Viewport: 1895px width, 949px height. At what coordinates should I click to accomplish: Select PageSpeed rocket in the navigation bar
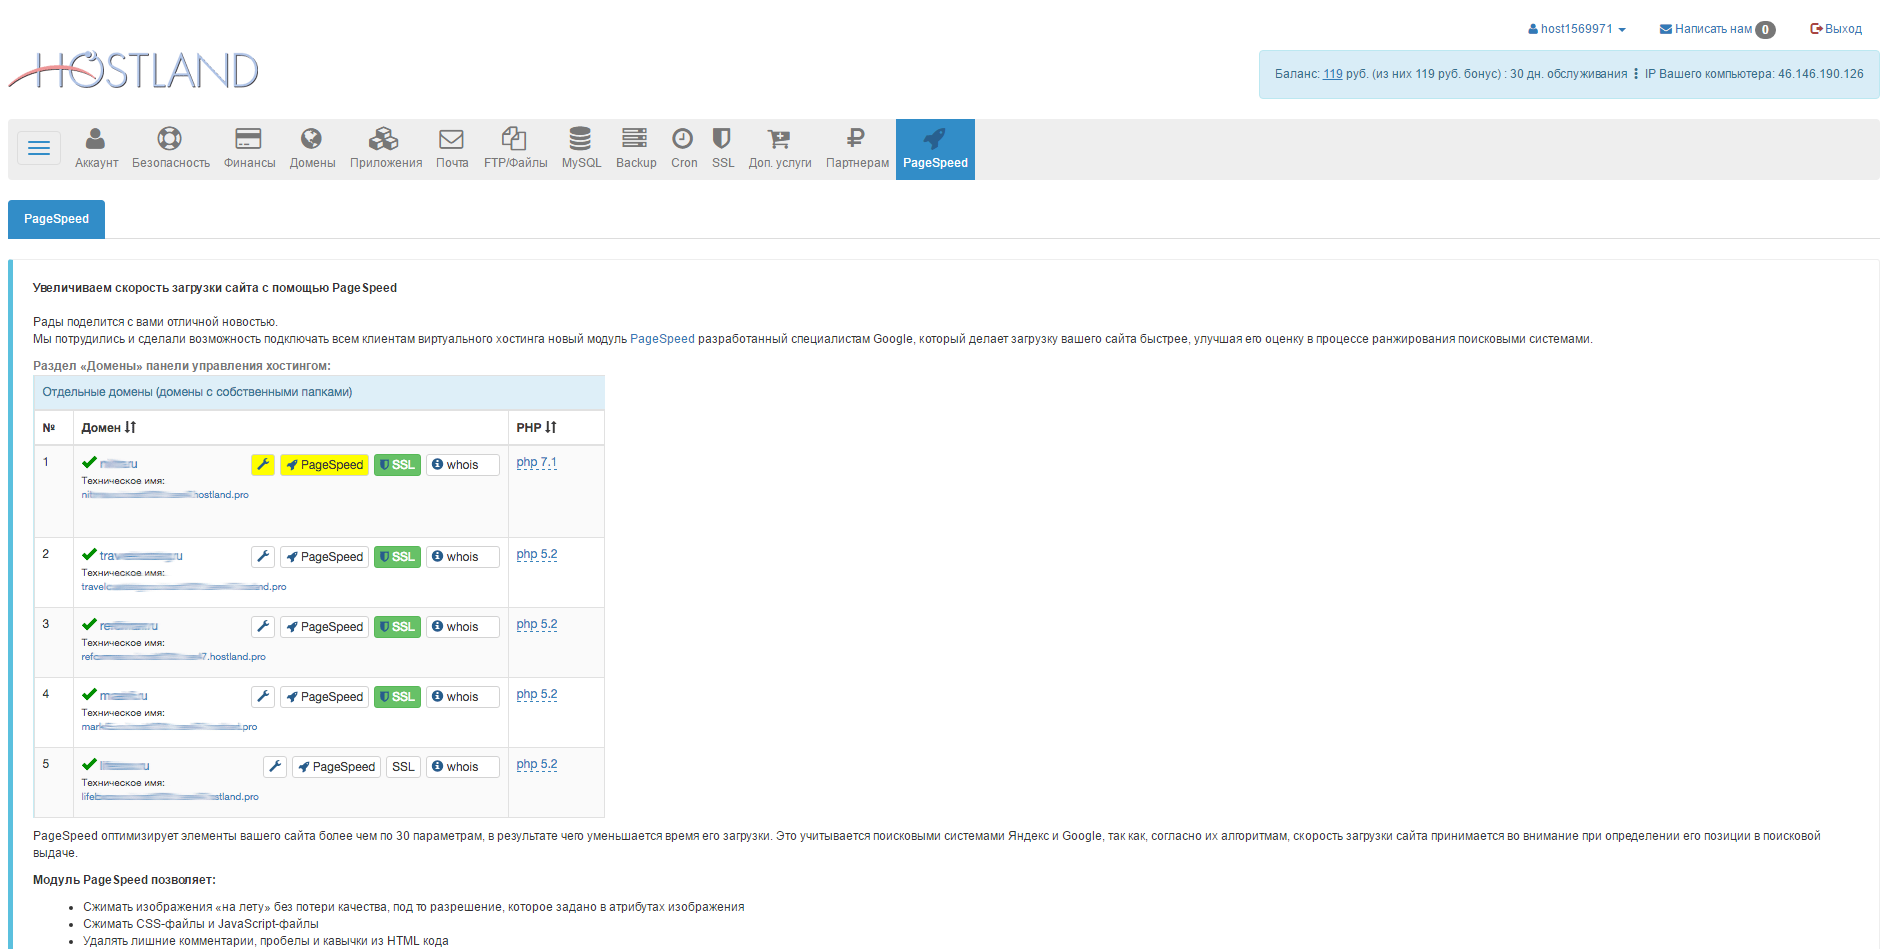(935, 149)
